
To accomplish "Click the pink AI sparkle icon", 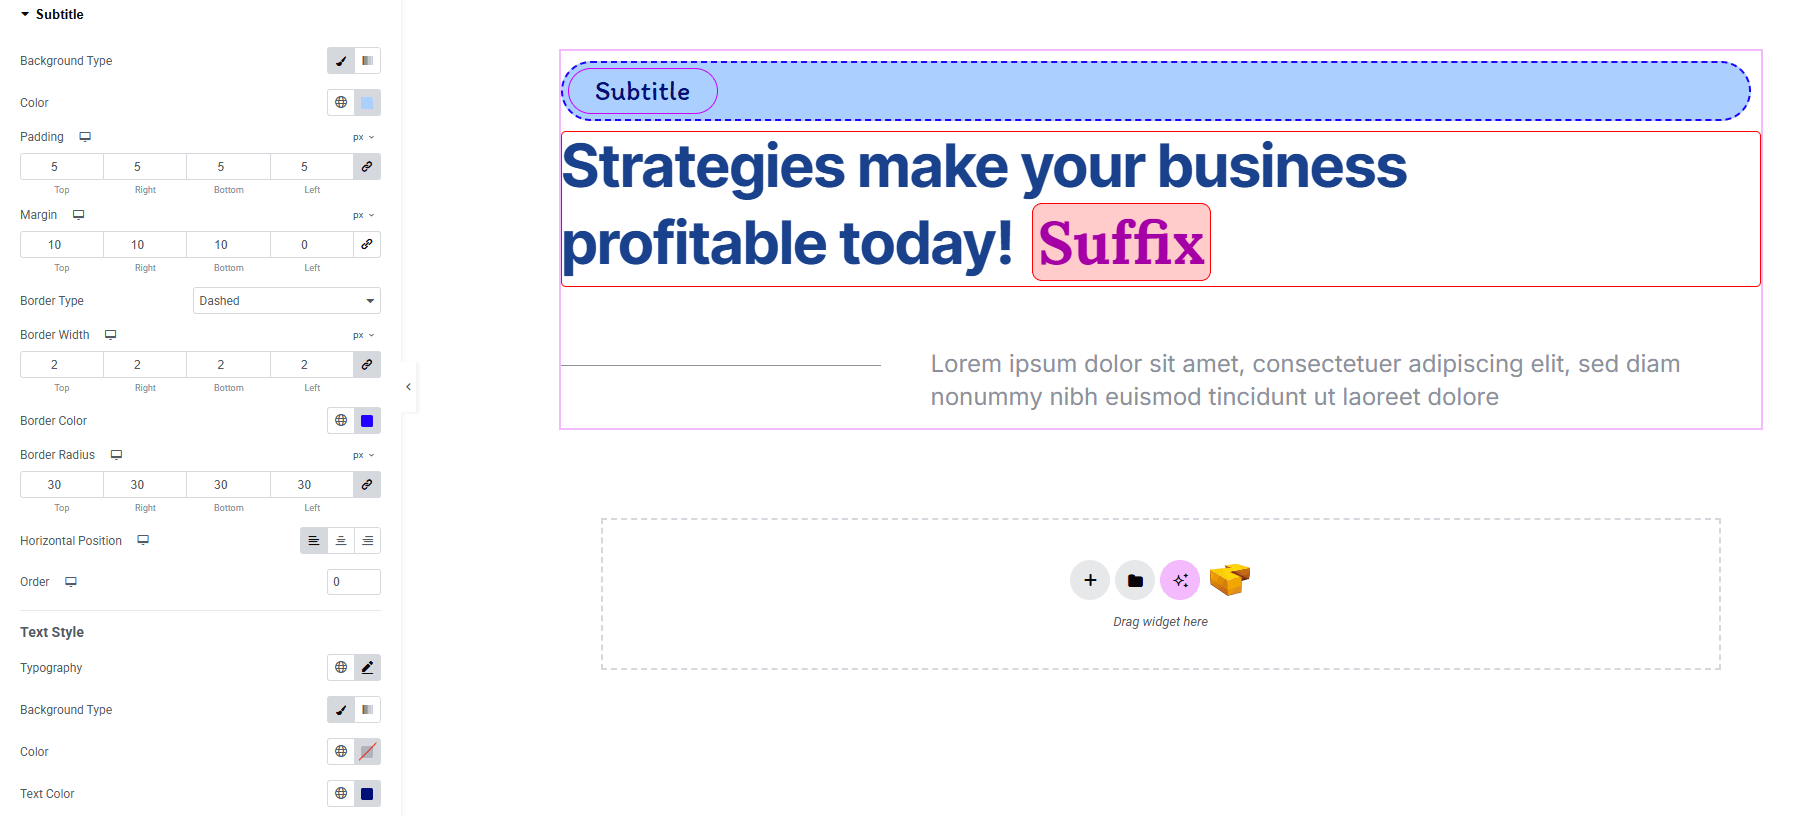I will coord(1180,580).
